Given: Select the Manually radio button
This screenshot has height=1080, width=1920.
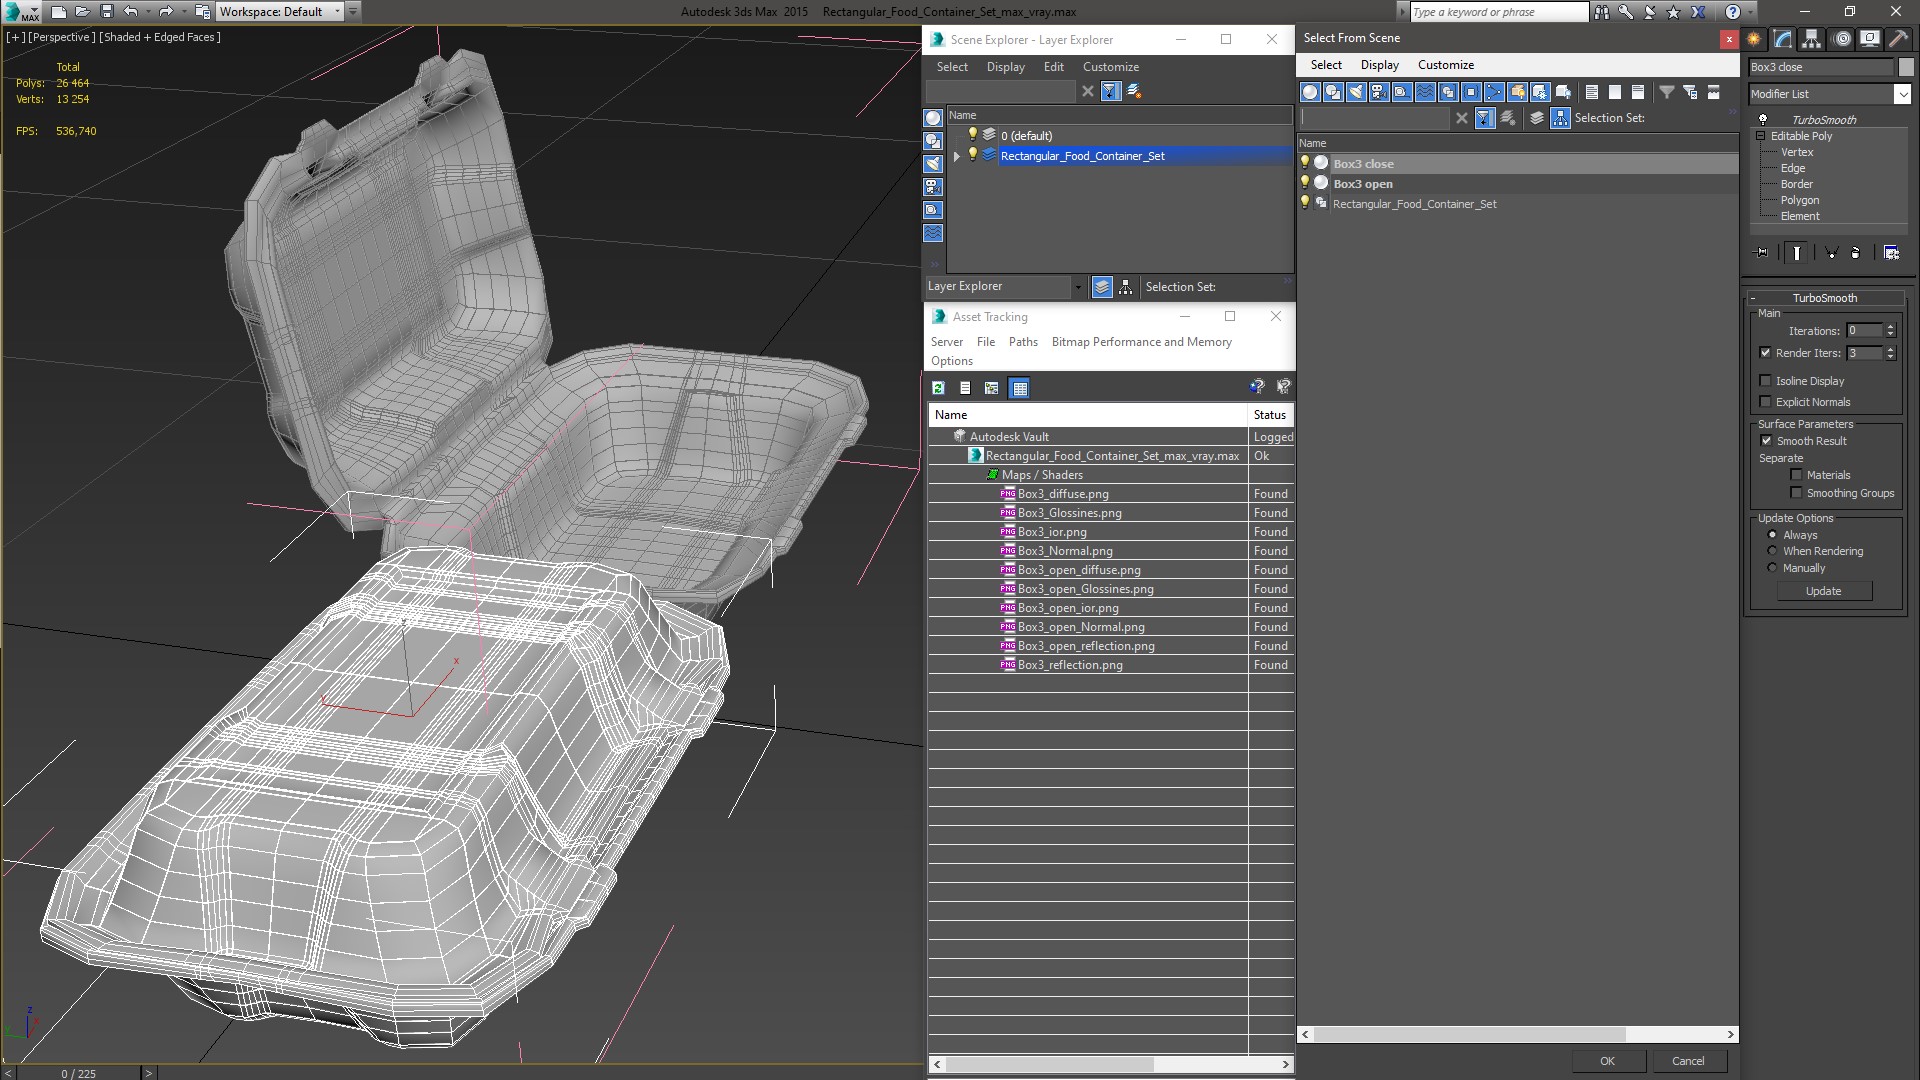Looking at the screenshot, I should [x=1772, y=567].
